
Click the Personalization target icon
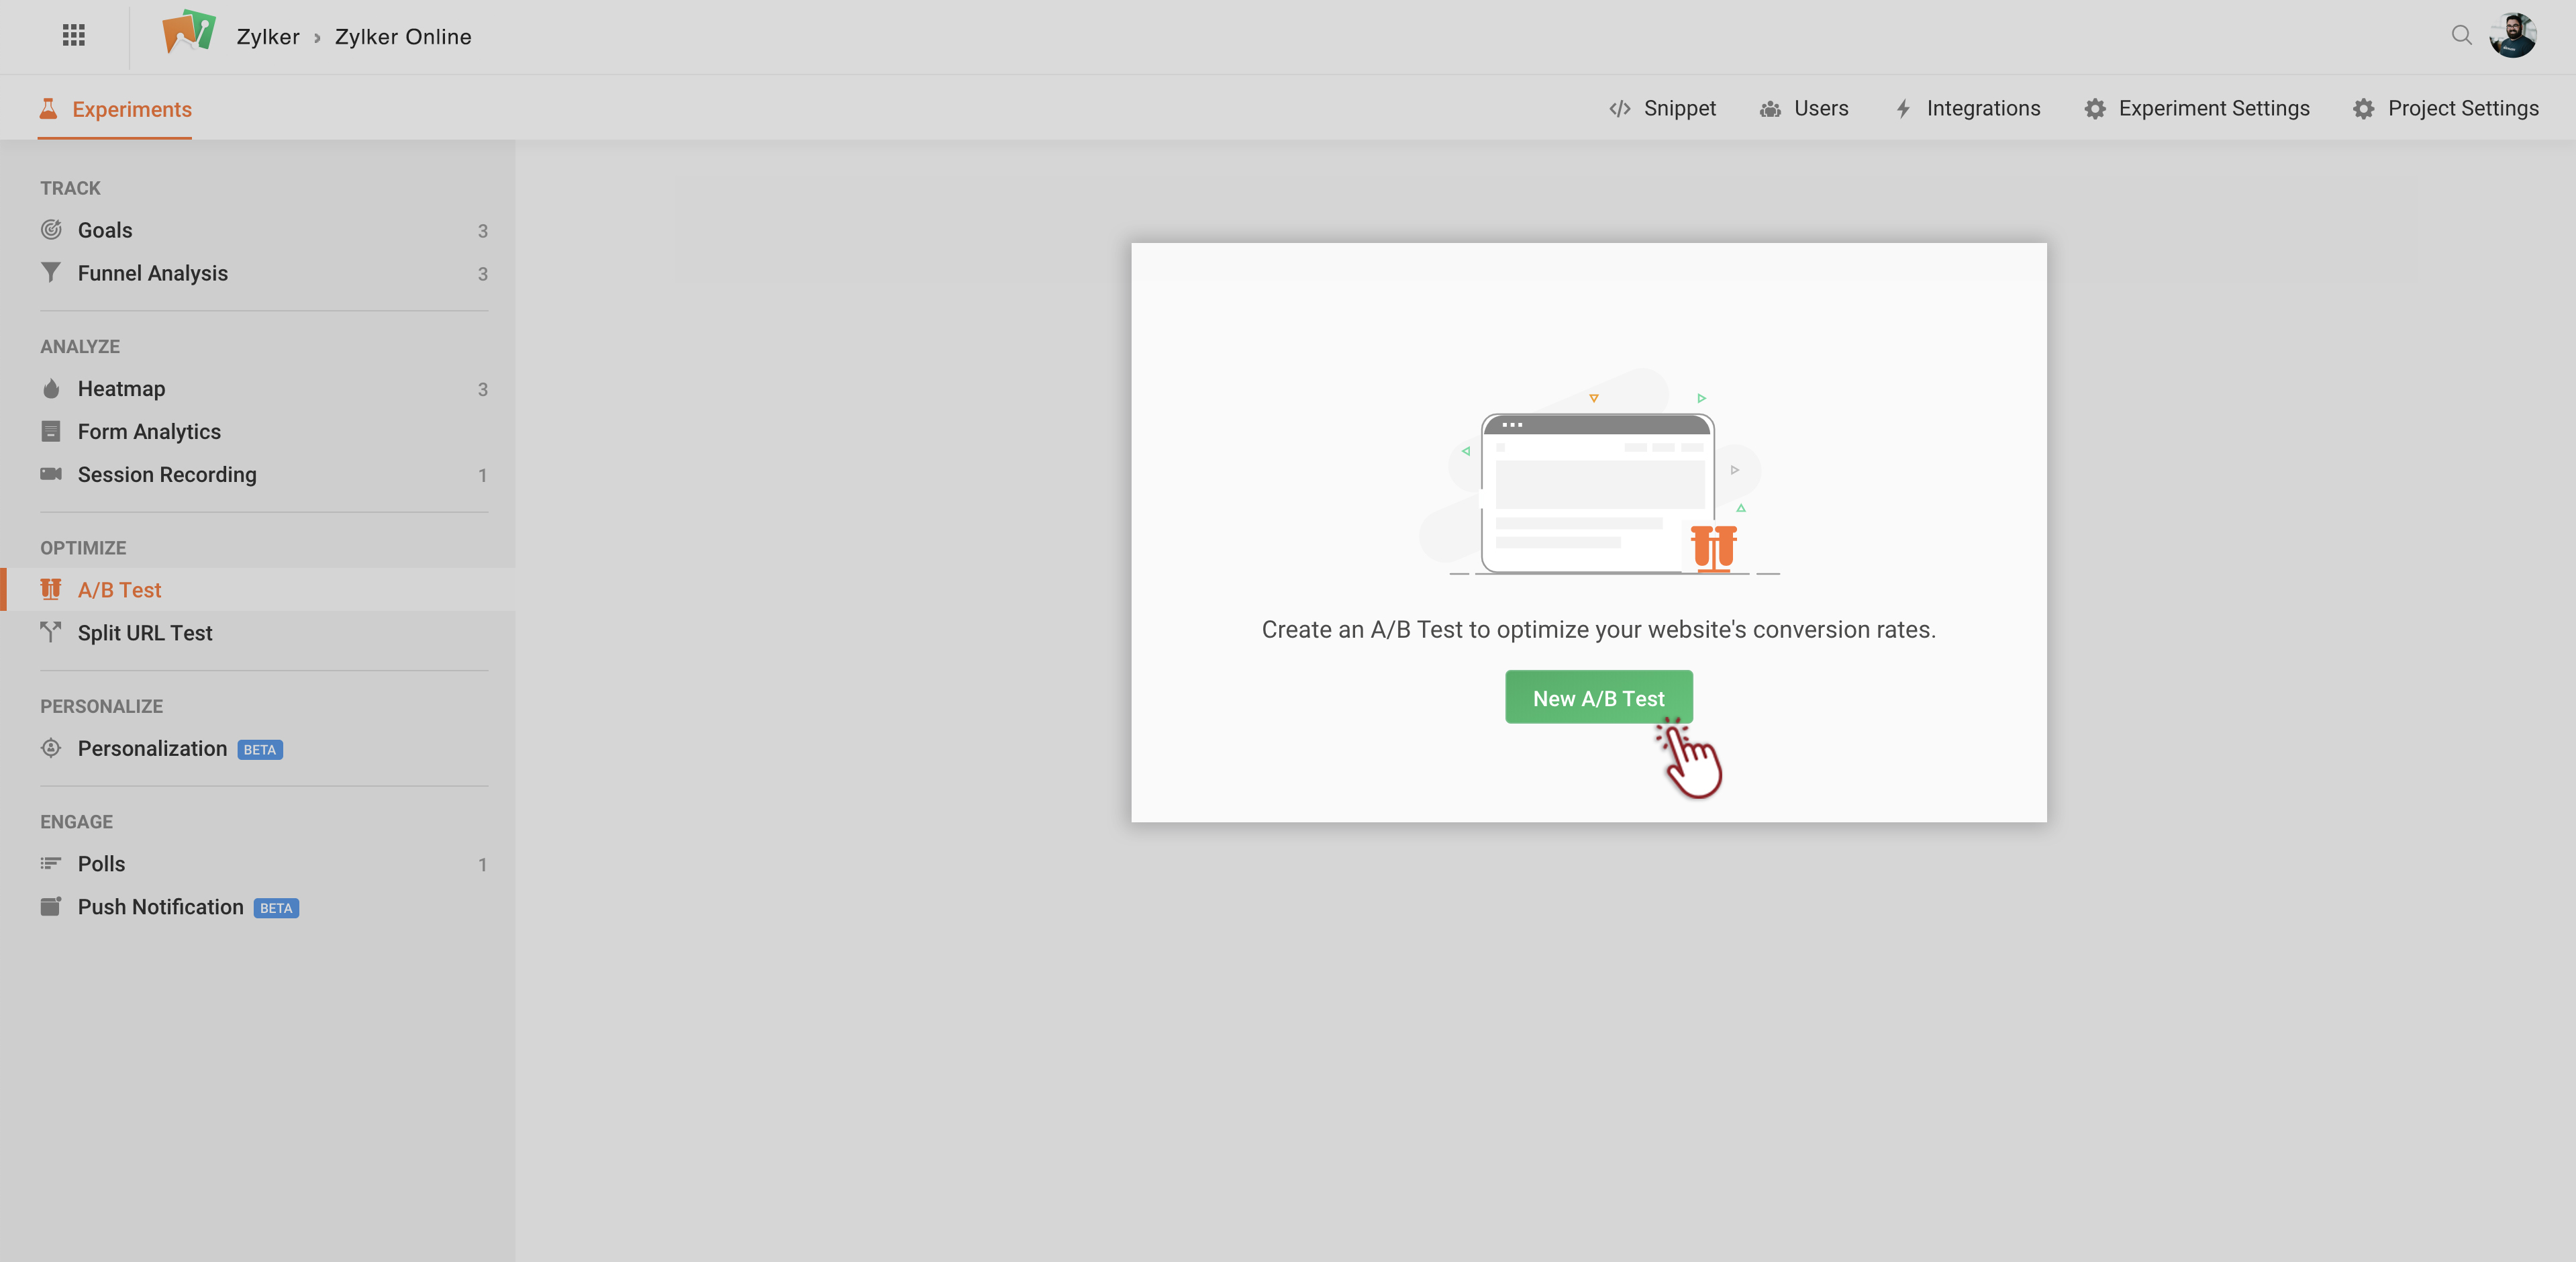click(x=51, y=748)
